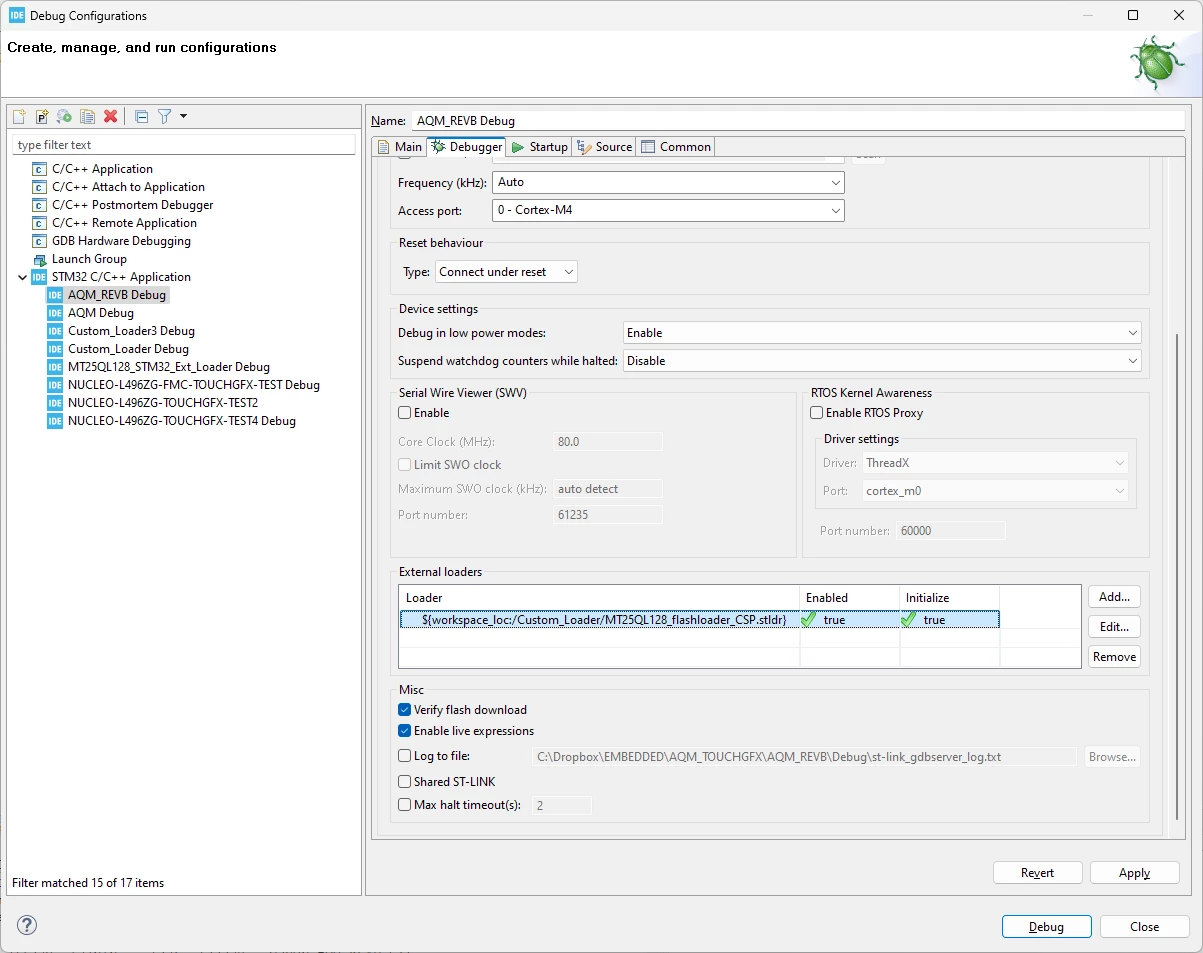Click the Apply button
Viewport: 1203px width, 953px height.
(x=1135, y=873)
